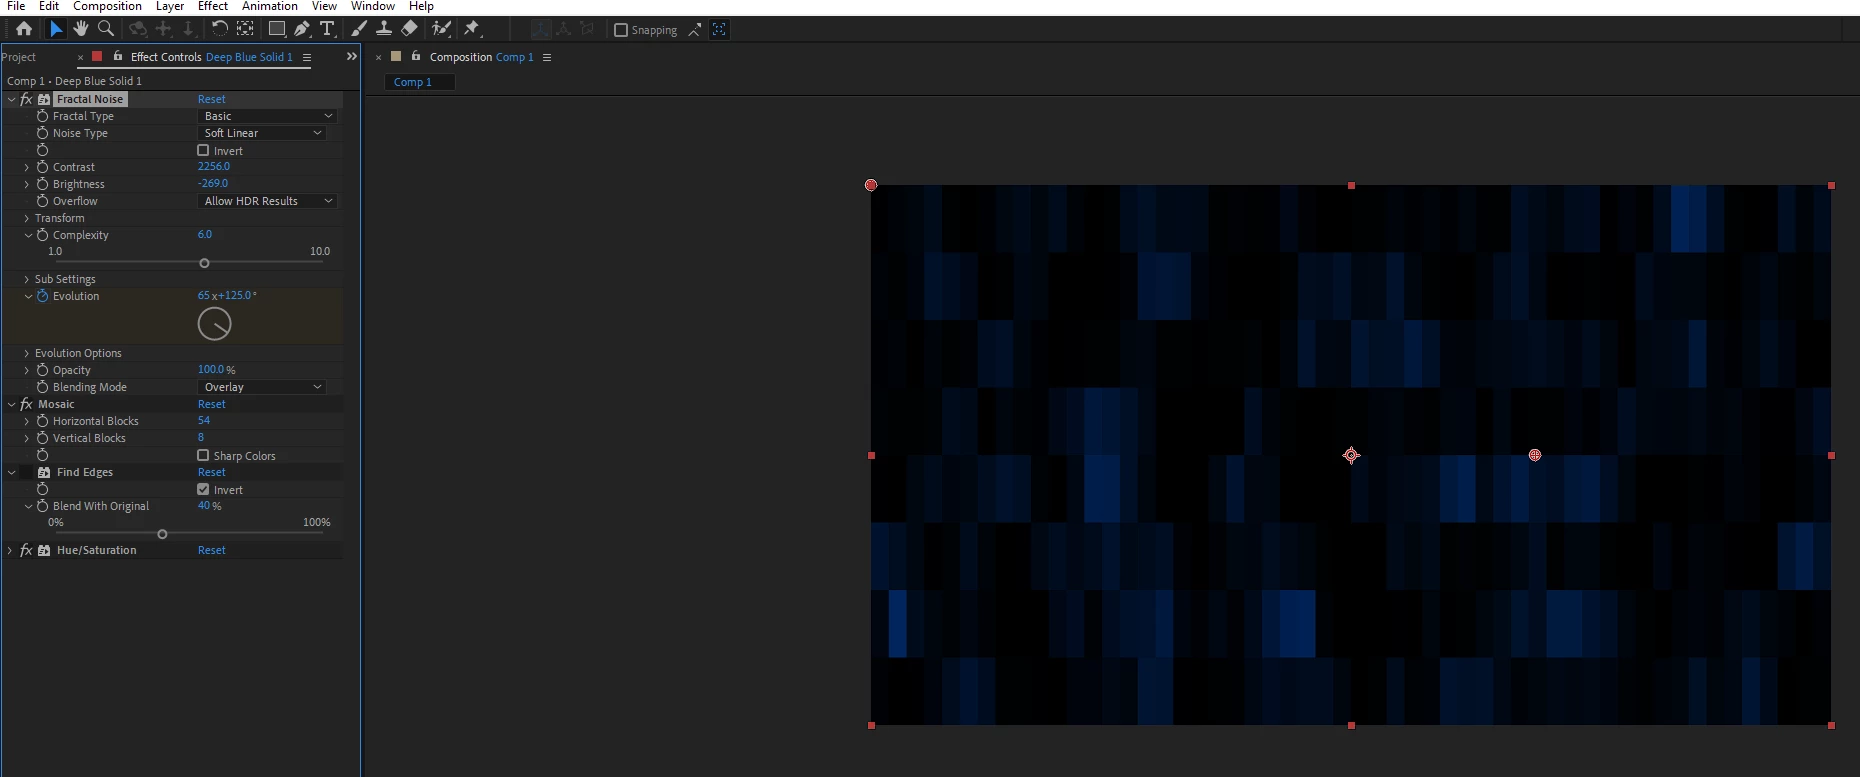Click the Hue/Saturation preset icon
Viewport: 1860px width, 777px height.
tap(44, 550)
